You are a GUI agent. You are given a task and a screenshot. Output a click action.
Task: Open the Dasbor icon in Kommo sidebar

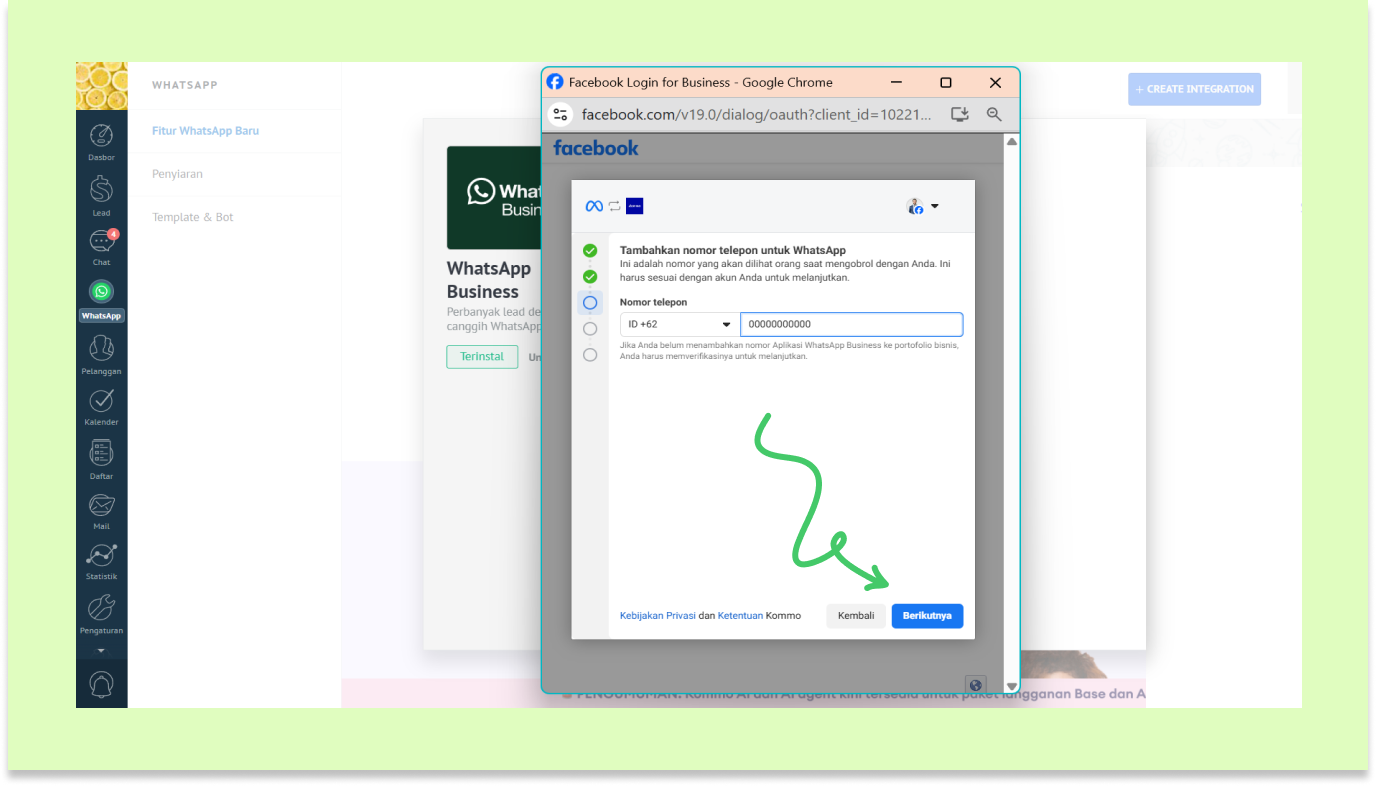click(x=101, y=135)
